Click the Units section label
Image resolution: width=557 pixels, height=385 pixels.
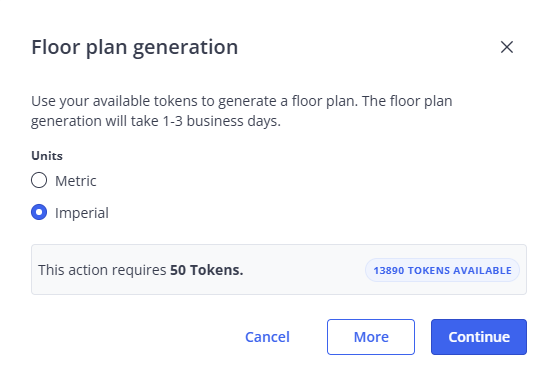[x=47, y=156]
